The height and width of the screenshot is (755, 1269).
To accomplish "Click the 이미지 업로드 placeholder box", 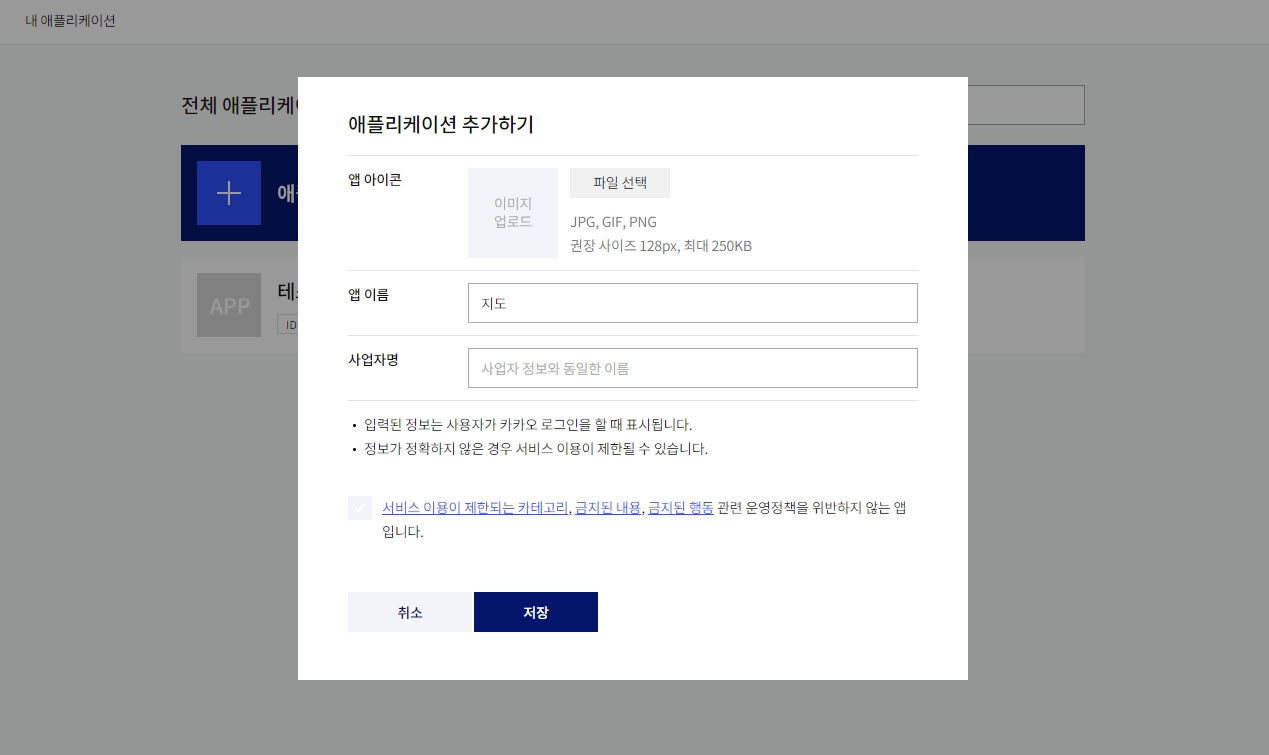I will tap(513, 213).
